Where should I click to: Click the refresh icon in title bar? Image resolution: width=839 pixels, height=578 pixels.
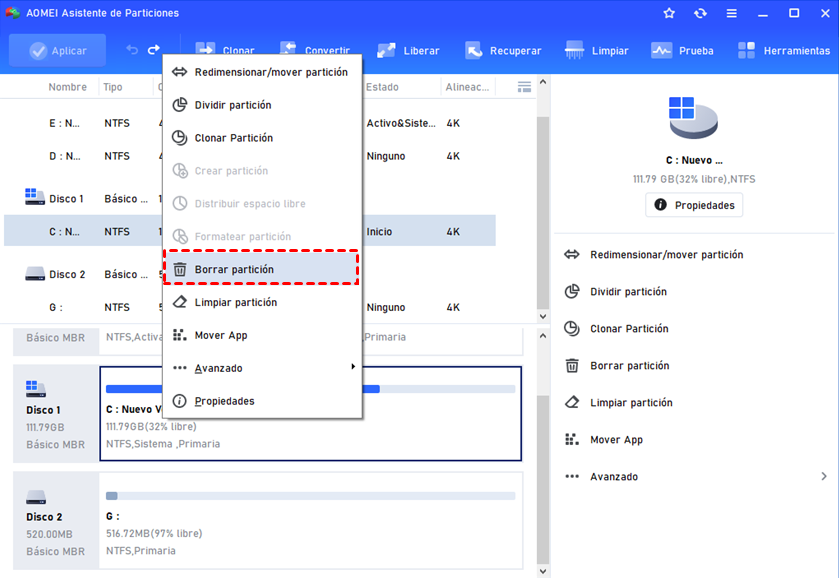coord(700,13)
